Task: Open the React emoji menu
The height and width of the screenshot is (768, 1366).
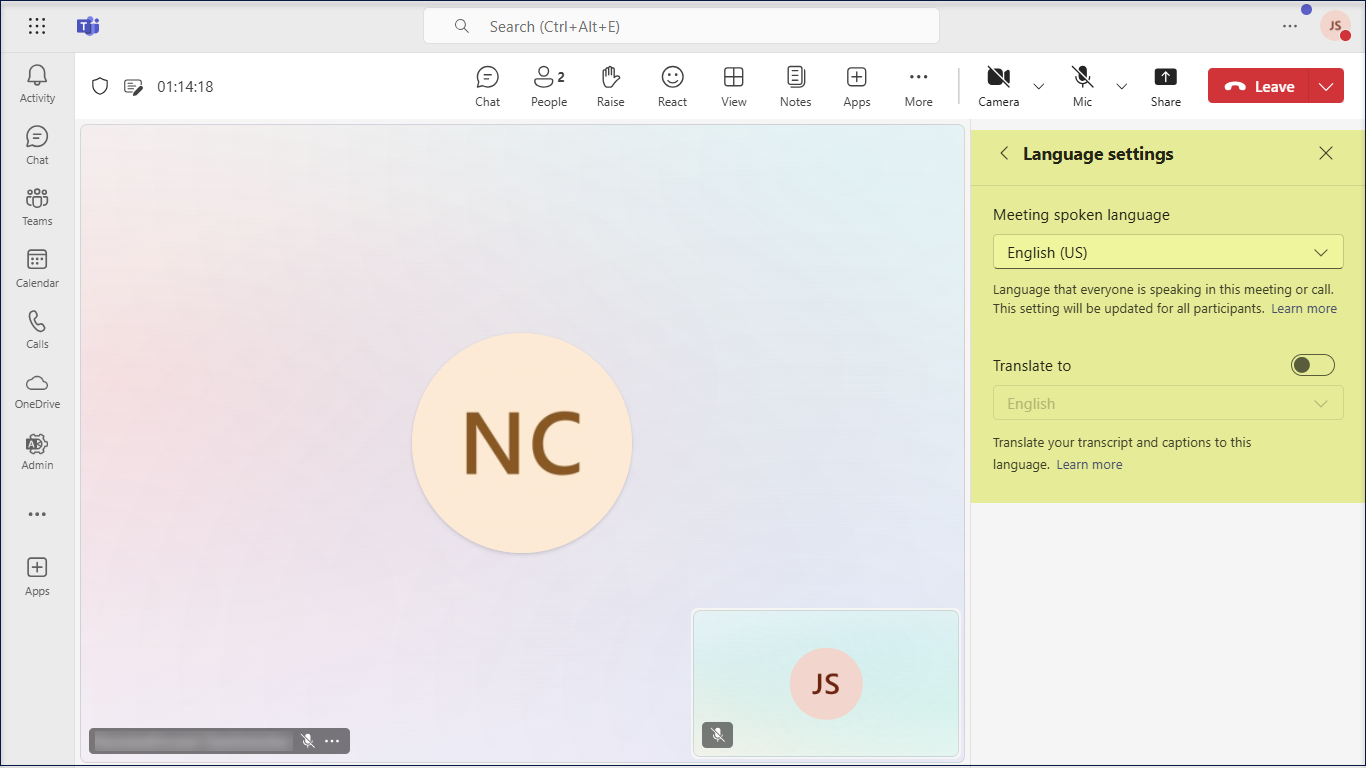Action: pos(672,86)
